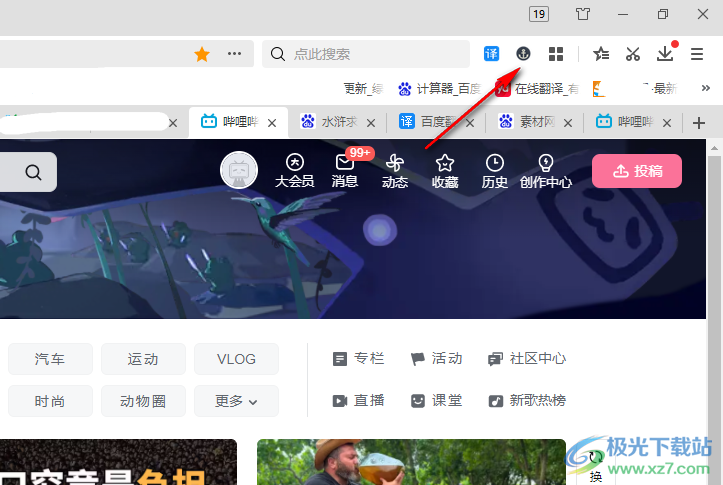The image size is (723, 485).
Task: Open the anchor extension icon
Action: (523, 54)
